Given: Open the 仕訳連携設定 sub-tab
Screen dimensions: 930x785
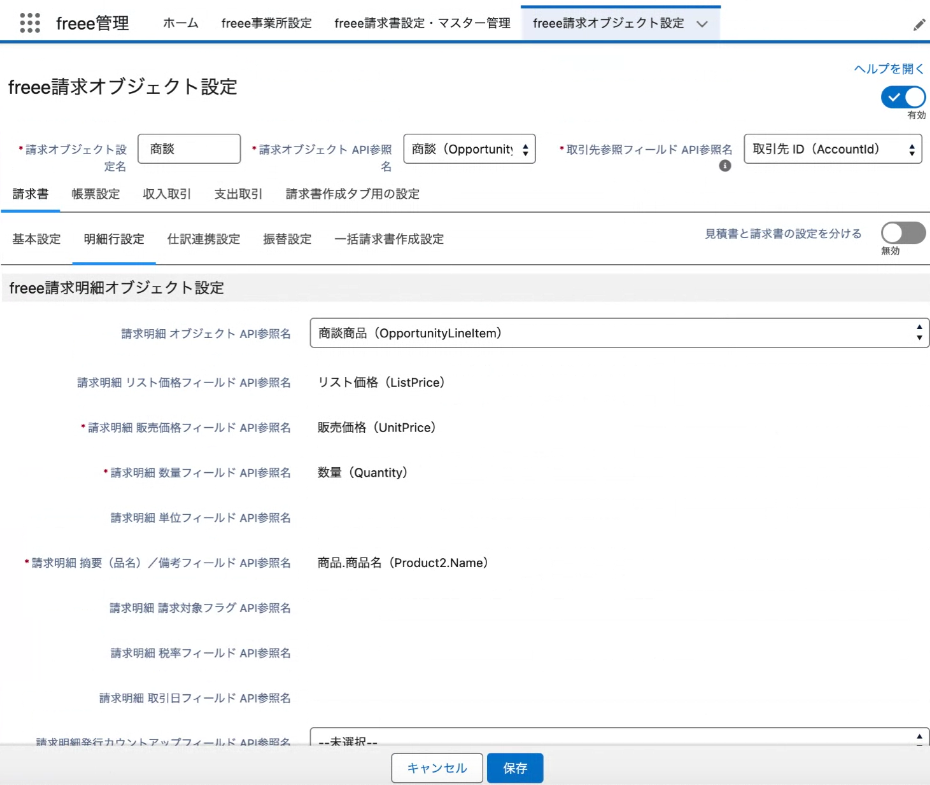Looking at the screenshot, I should pos(203,239).
